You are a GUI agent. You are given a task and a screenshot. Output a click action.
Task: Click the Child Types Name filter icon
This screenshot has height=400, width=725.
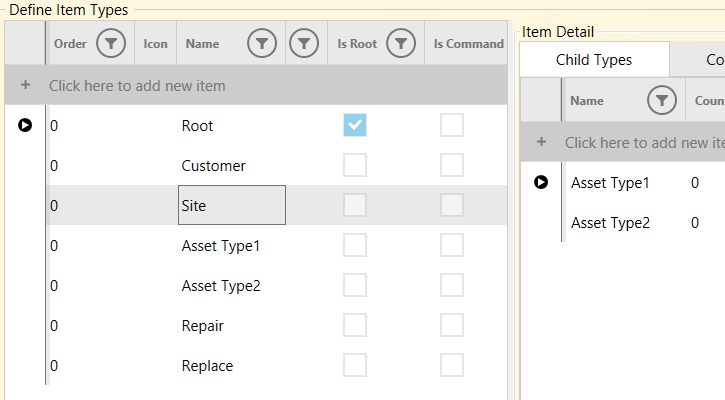[x=660, y=100]
